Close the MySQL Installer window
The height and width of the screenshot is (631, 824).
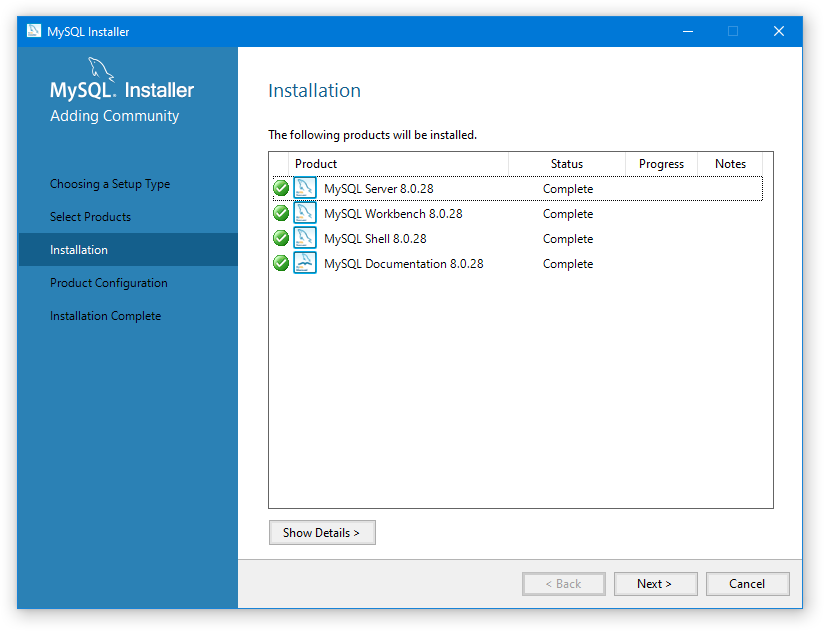[x=779, y=31]
